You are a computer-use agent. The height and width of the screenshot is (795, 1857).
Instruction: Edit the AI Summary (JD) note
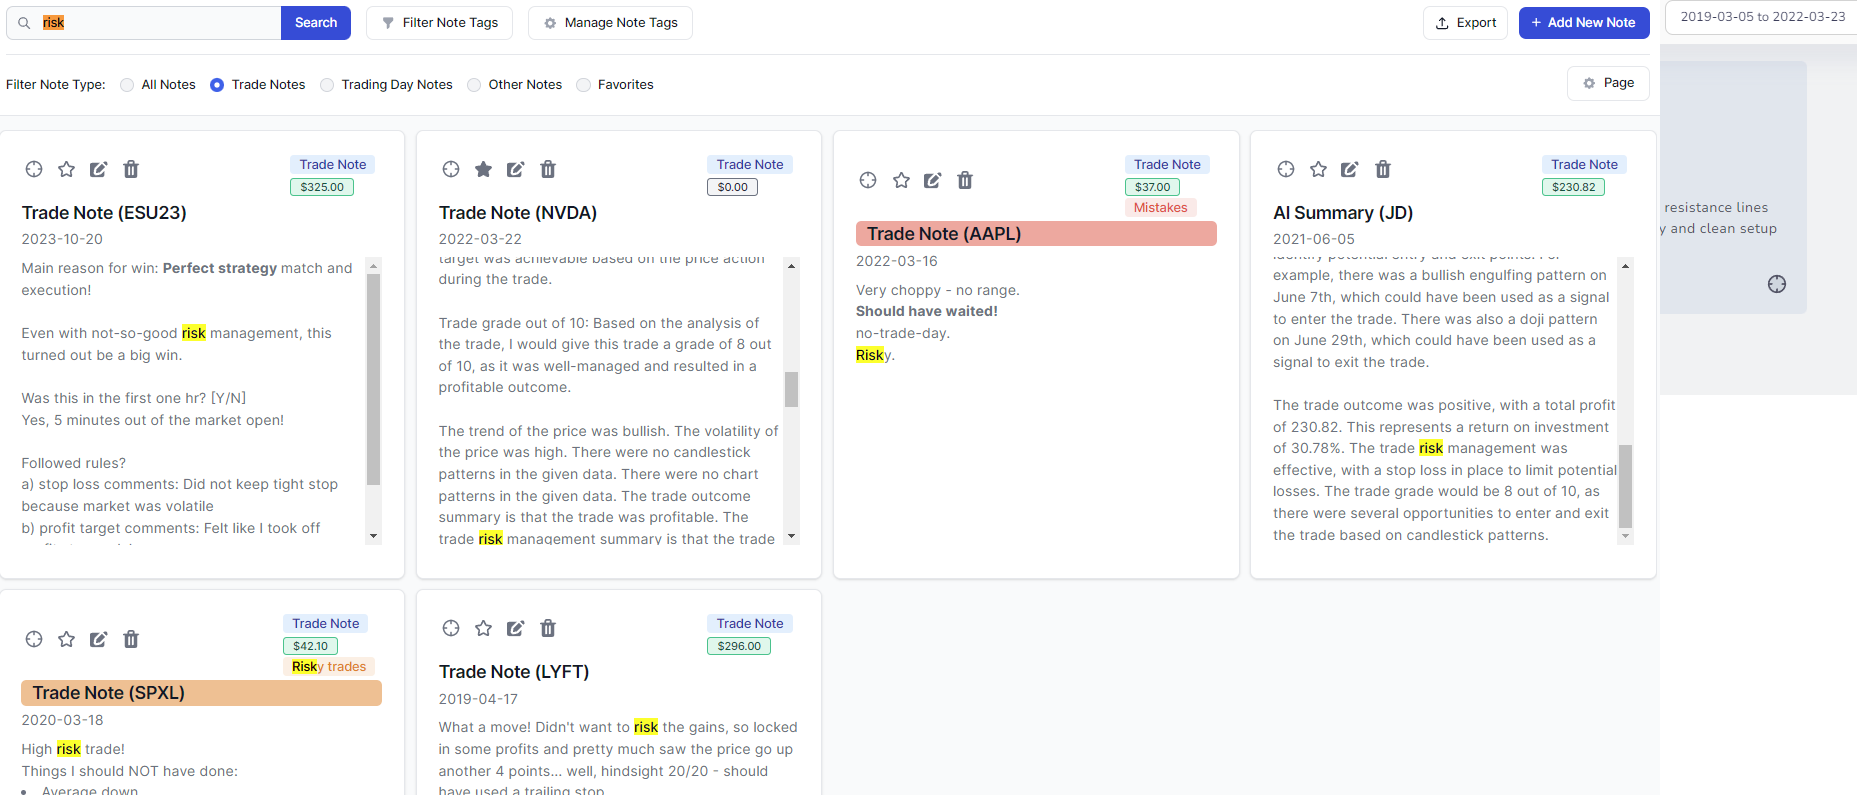(1349, 169)
